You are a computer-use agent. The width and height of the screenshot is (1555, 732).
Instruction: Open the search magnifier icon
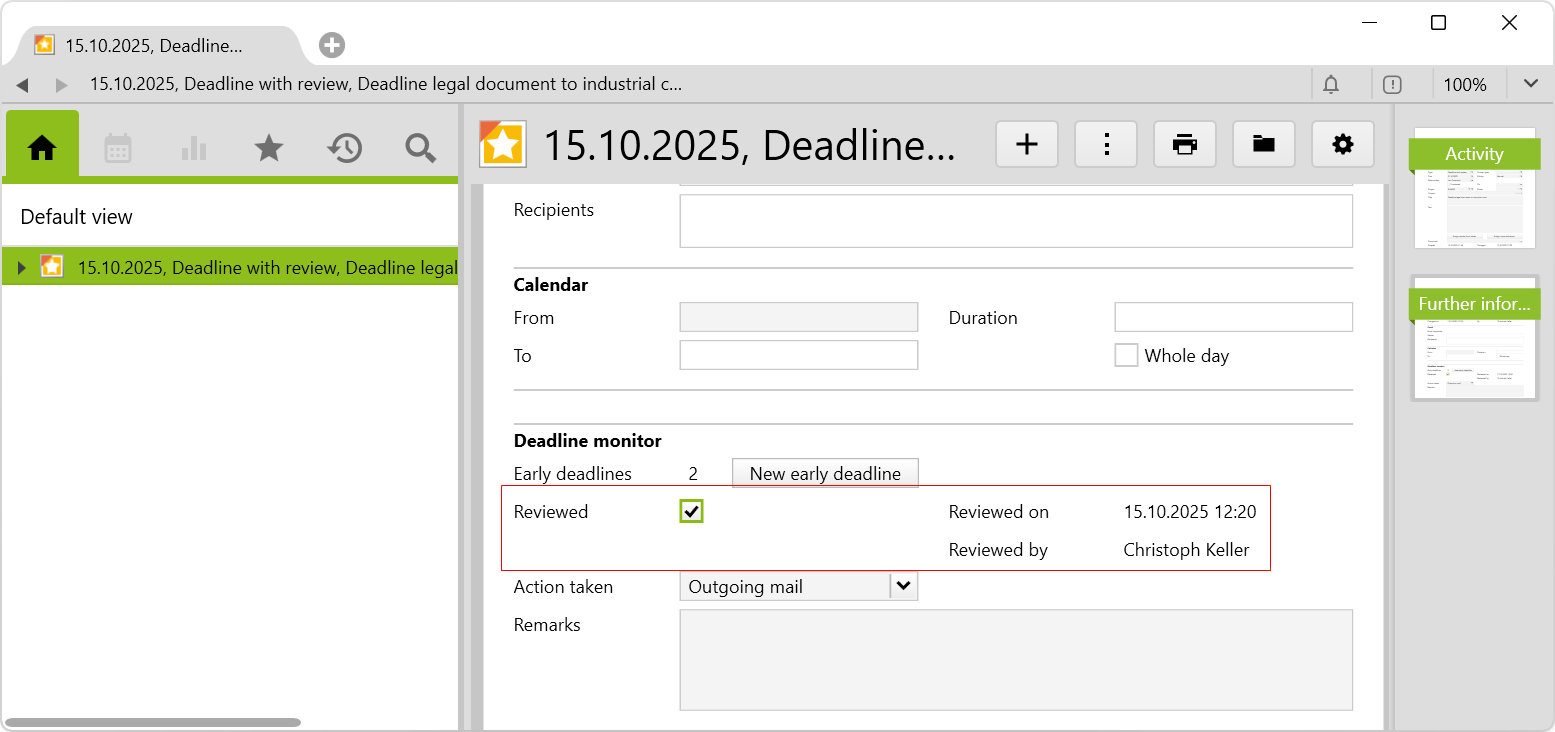[420, 148]
